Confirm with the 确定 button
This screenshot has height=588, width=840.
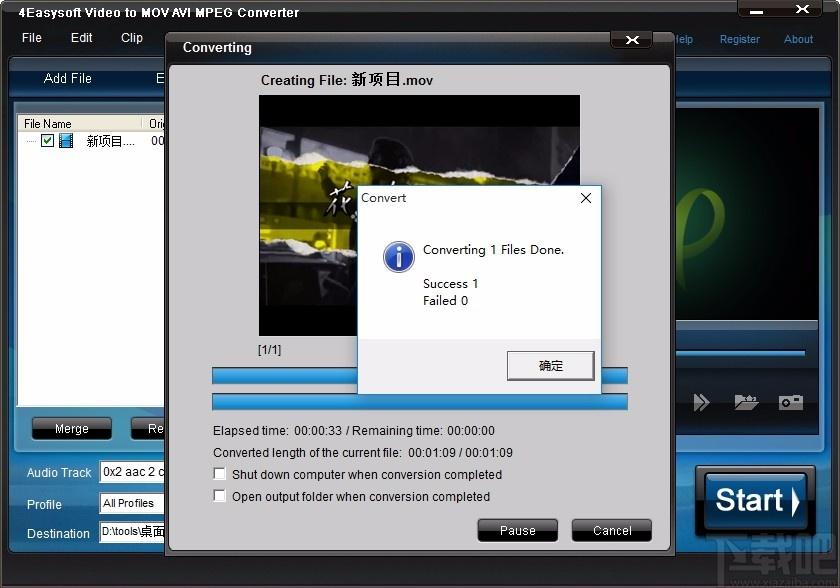[x=550, y=366]
